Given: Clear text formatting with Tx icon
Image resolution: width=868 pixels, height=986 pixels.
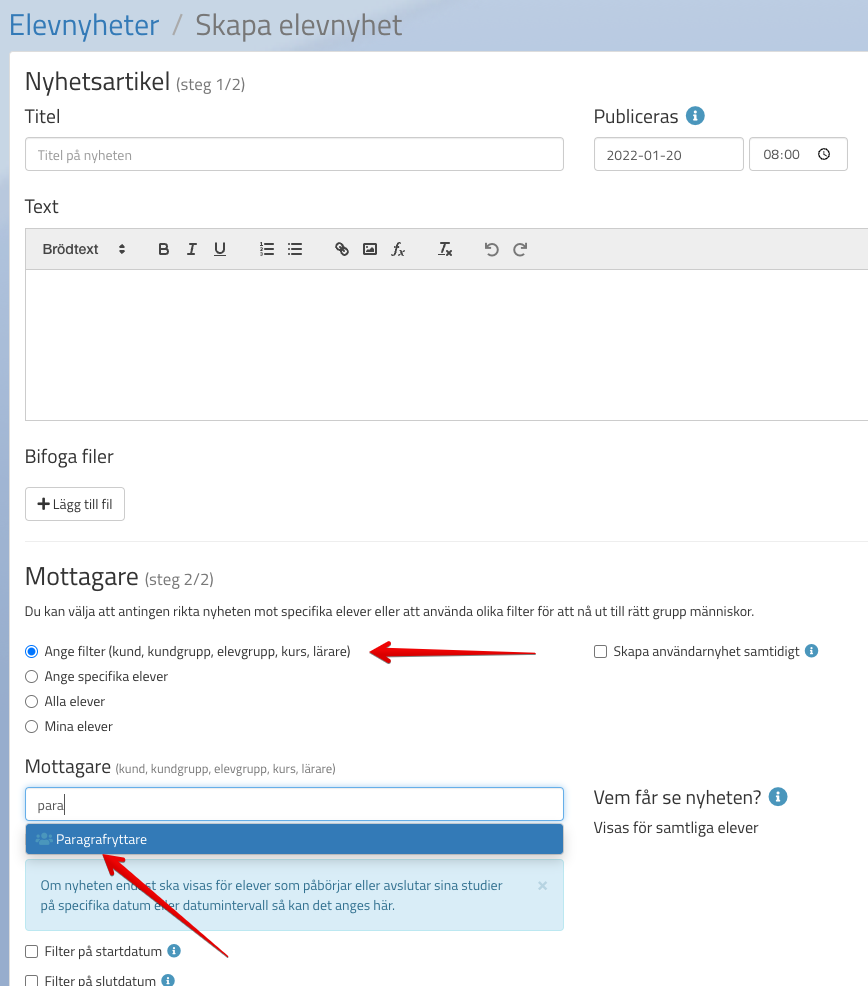Looking at the screenshot, I should pos(445,249).
